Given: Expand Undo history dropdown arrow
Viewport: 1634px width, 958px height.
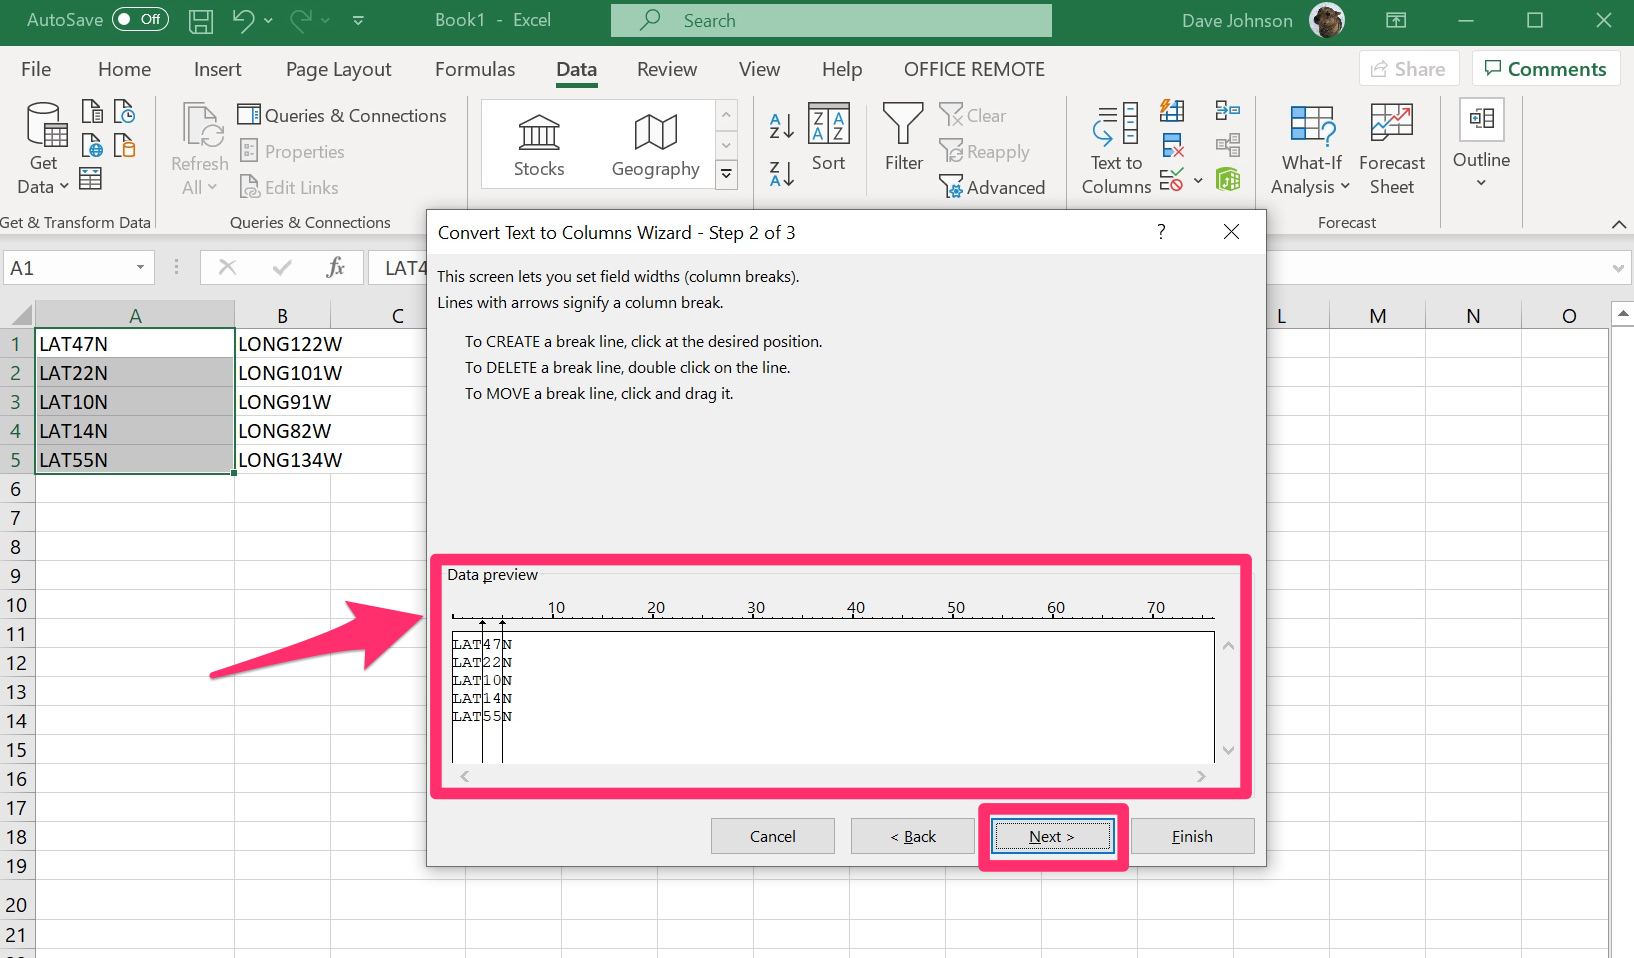Looking at the screenshot, I should tap(268, 20).
